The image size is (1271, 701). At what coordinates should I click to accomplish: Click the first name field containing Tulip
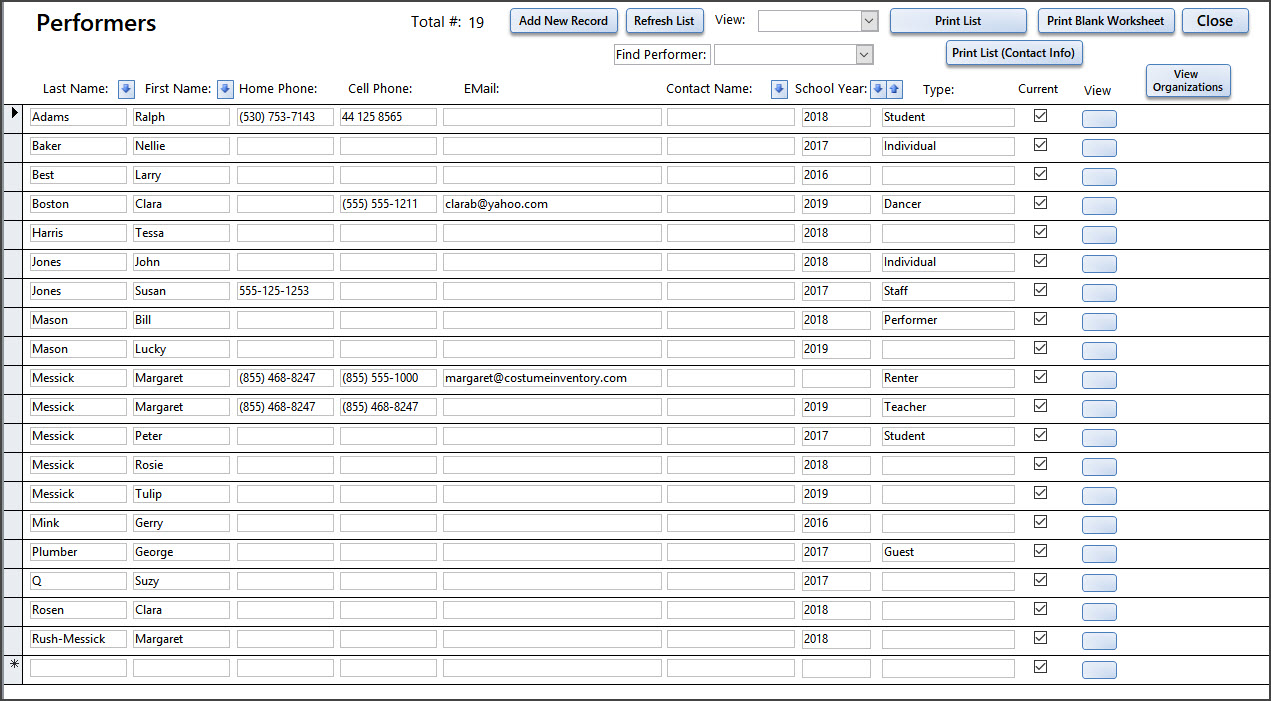click(181, 494)
